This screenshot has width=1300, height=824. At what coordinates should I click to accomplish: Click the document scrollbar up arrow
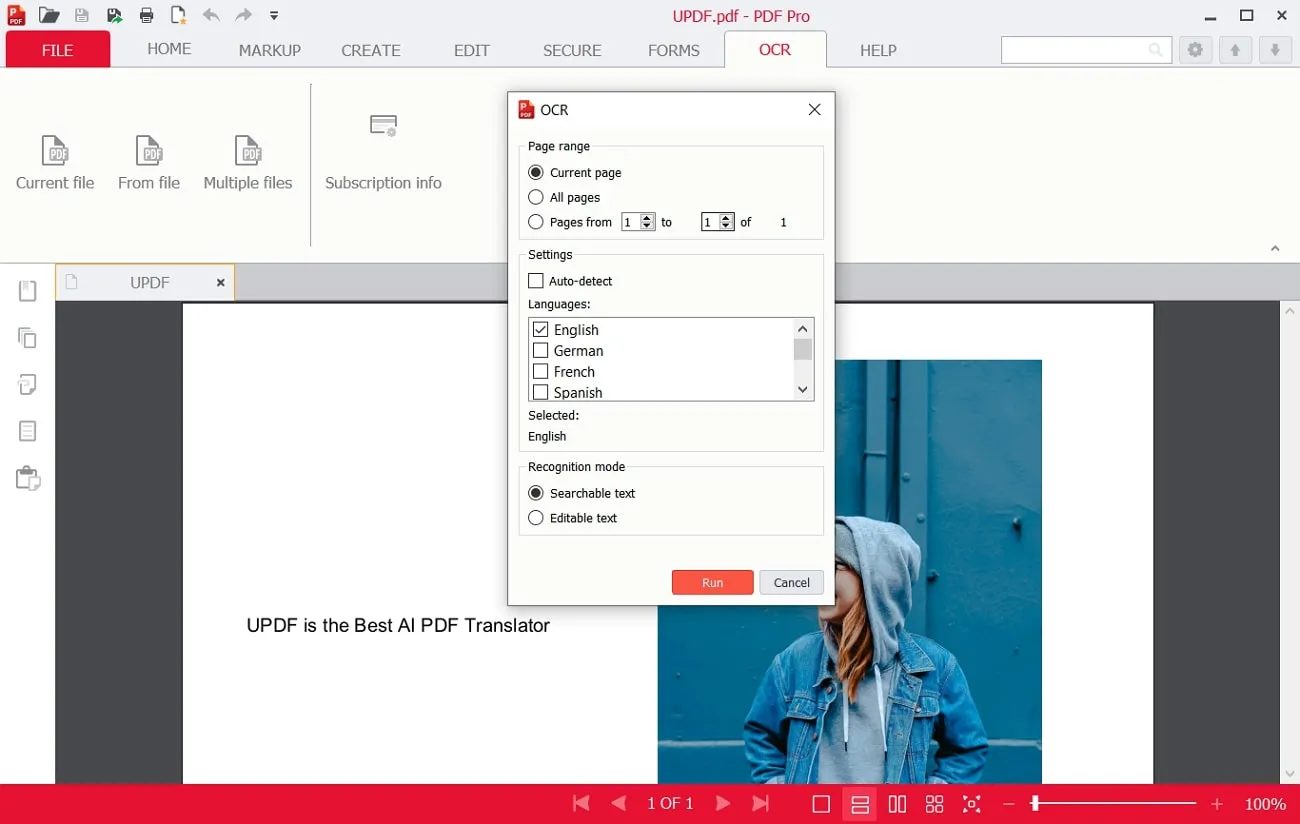(1290, 311)
